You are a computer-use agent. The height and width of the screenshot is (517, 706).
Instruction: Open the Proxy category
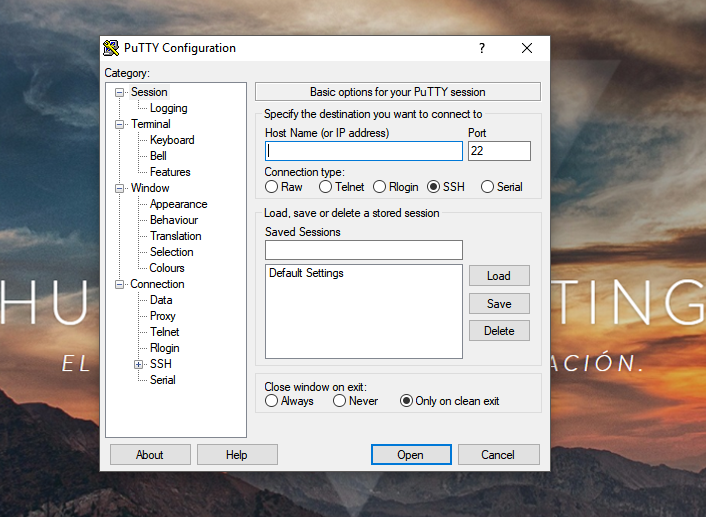click(x=163, y=316)
